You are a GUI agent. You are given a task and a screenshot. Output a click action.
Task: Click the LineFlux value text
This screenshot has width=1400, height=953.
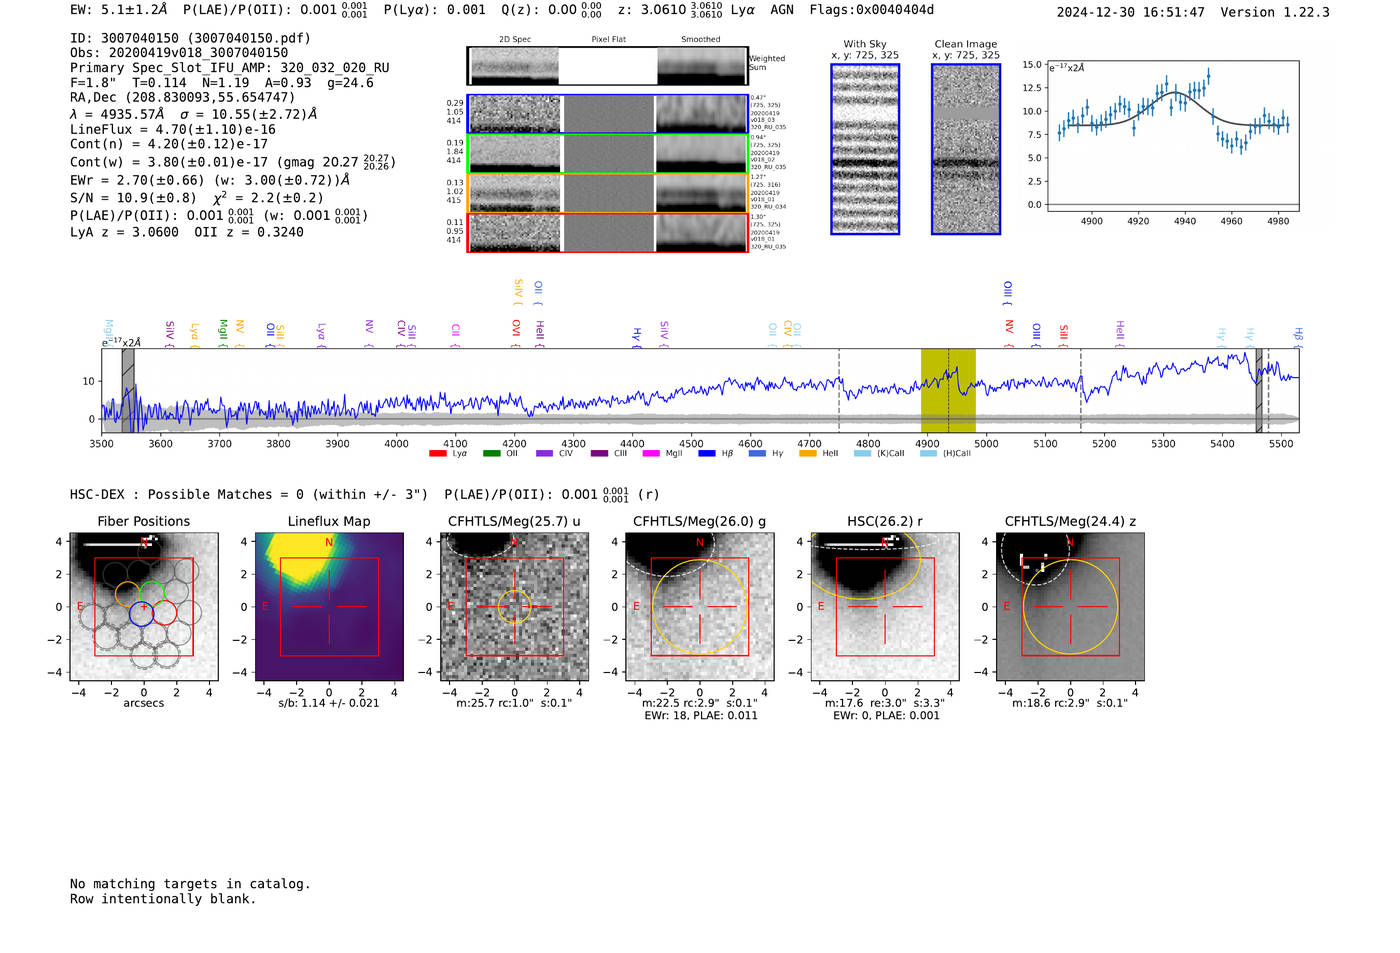173,130
